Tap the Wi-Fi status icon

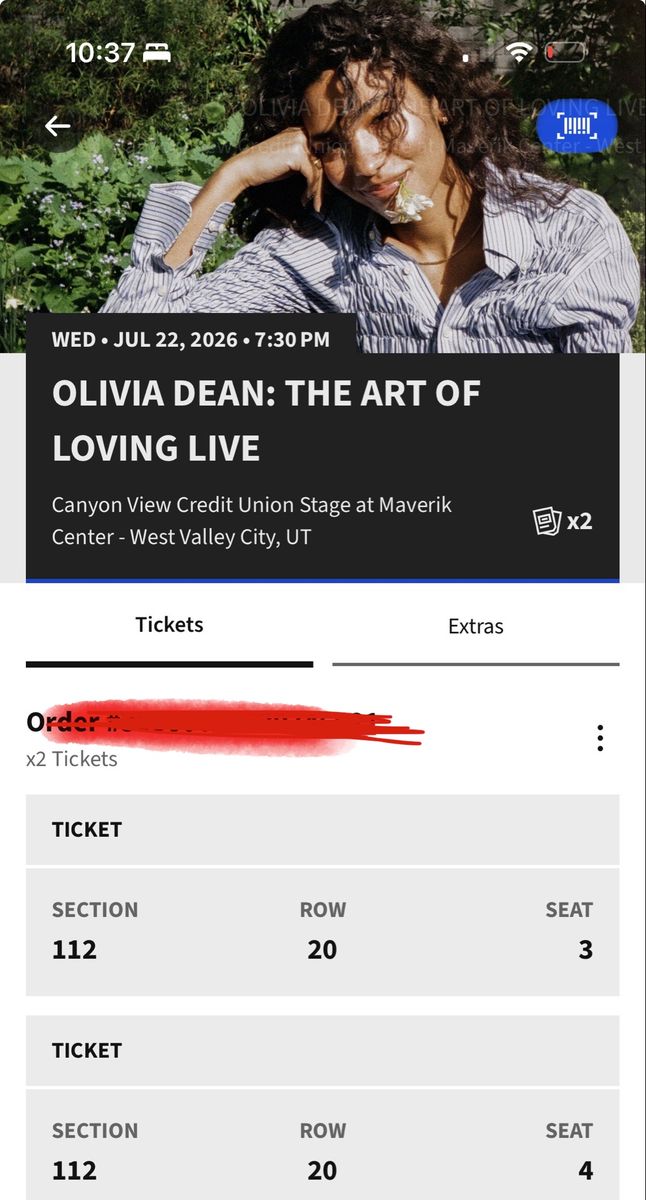point(519,52)
